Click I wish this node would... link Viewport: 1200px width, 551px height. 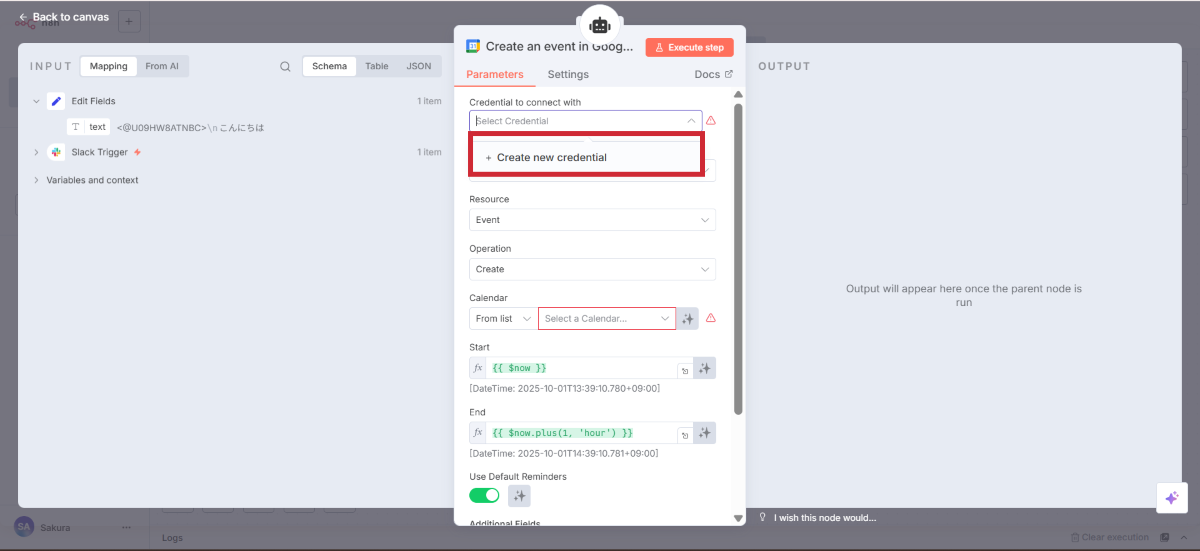pyautogui.click(x=825, y=518)
